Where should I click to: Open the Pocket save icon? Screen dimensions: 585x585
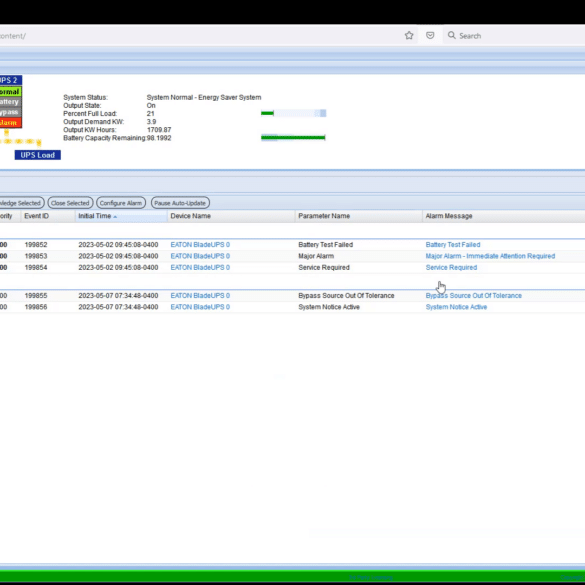point(430,35)
